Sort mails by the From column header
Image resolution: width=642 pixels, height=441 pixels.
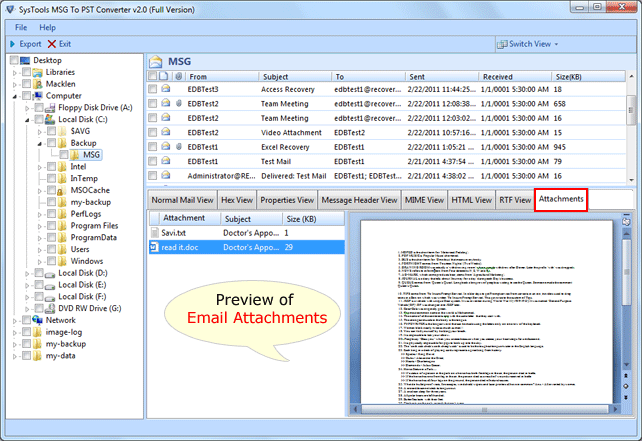pos(222,77)
